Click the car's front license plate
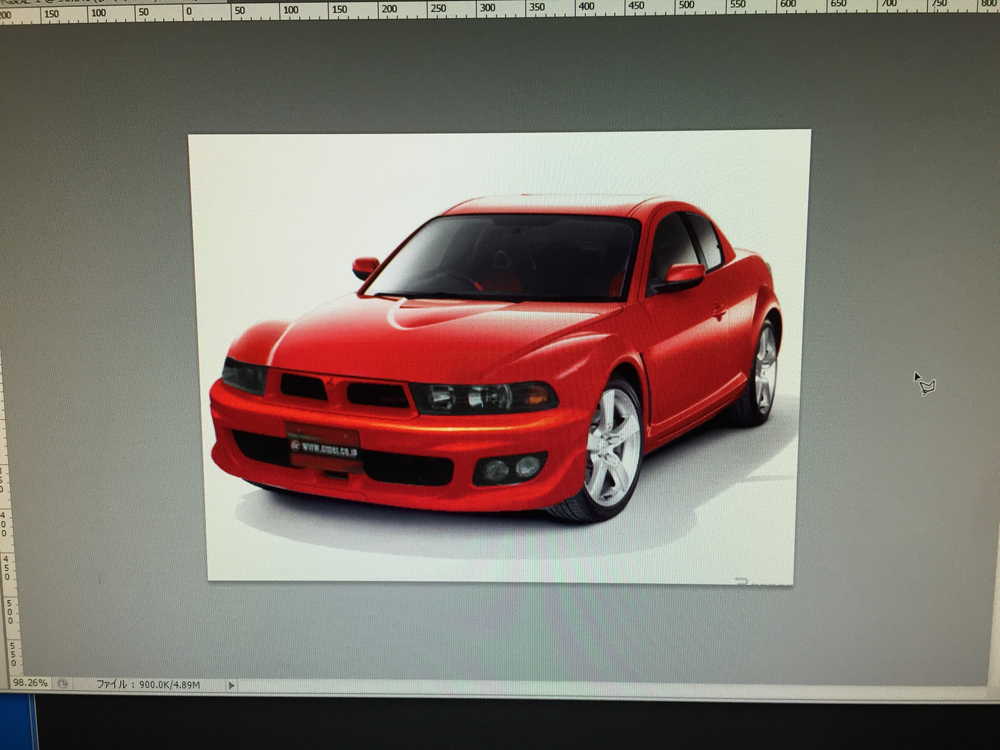The height and width of the screenshot is (750, 1000). (323, 447)
